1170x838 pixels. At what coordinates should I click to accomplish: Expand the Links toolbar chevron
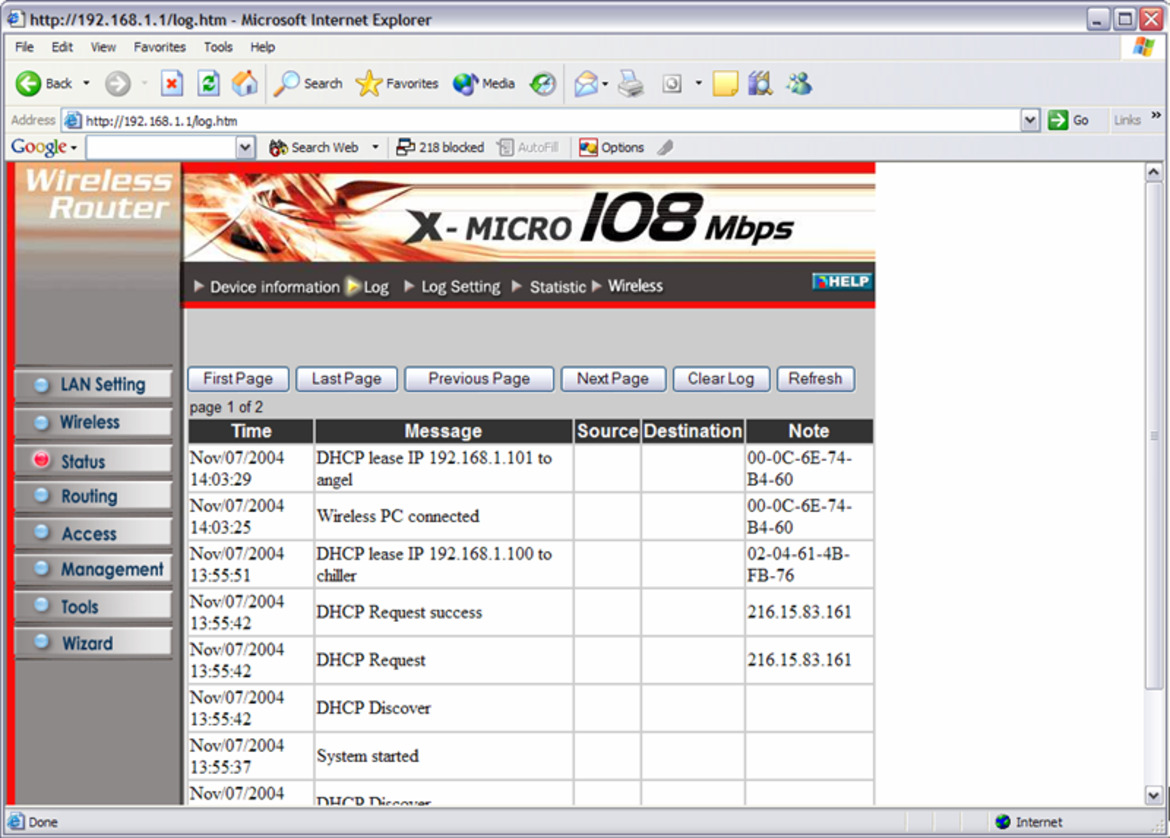pyautogui.click(x=1156, y=115)
